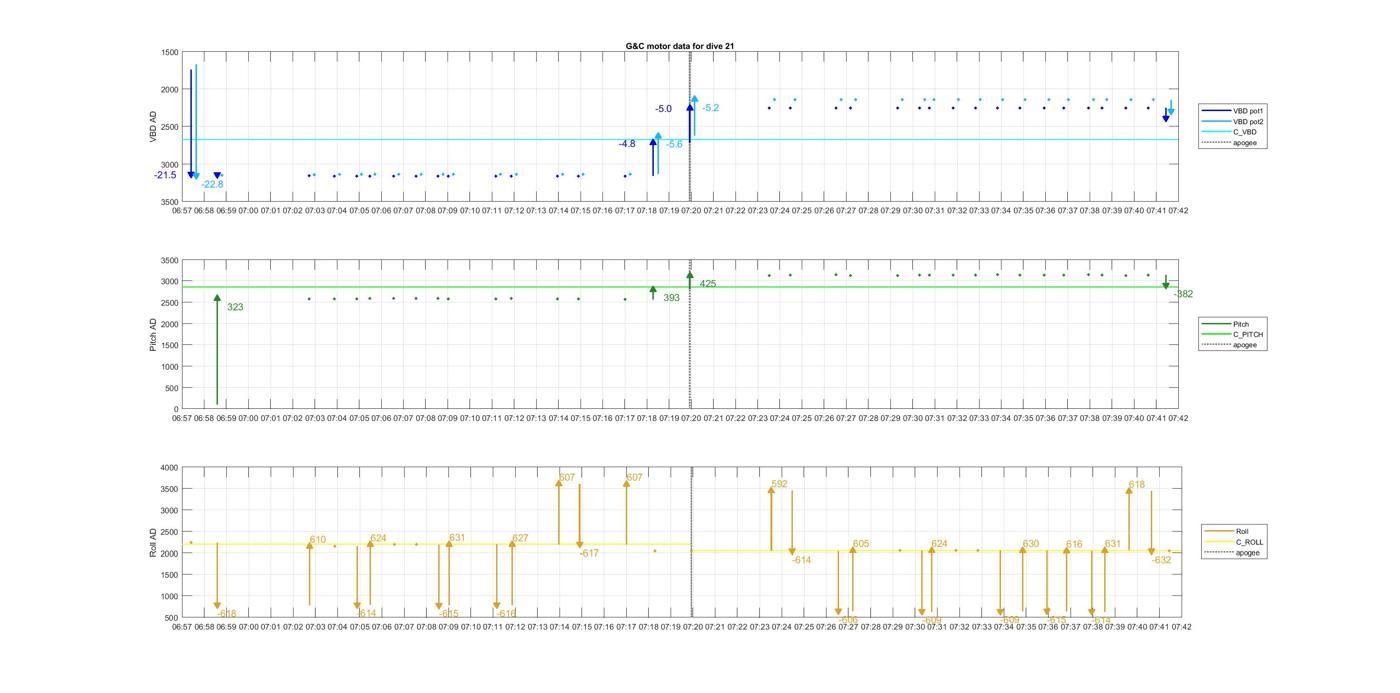The height and width of the screenshot is (693, 1400).
Task: Click the '-382' pitch data label
Action: 1183,294
